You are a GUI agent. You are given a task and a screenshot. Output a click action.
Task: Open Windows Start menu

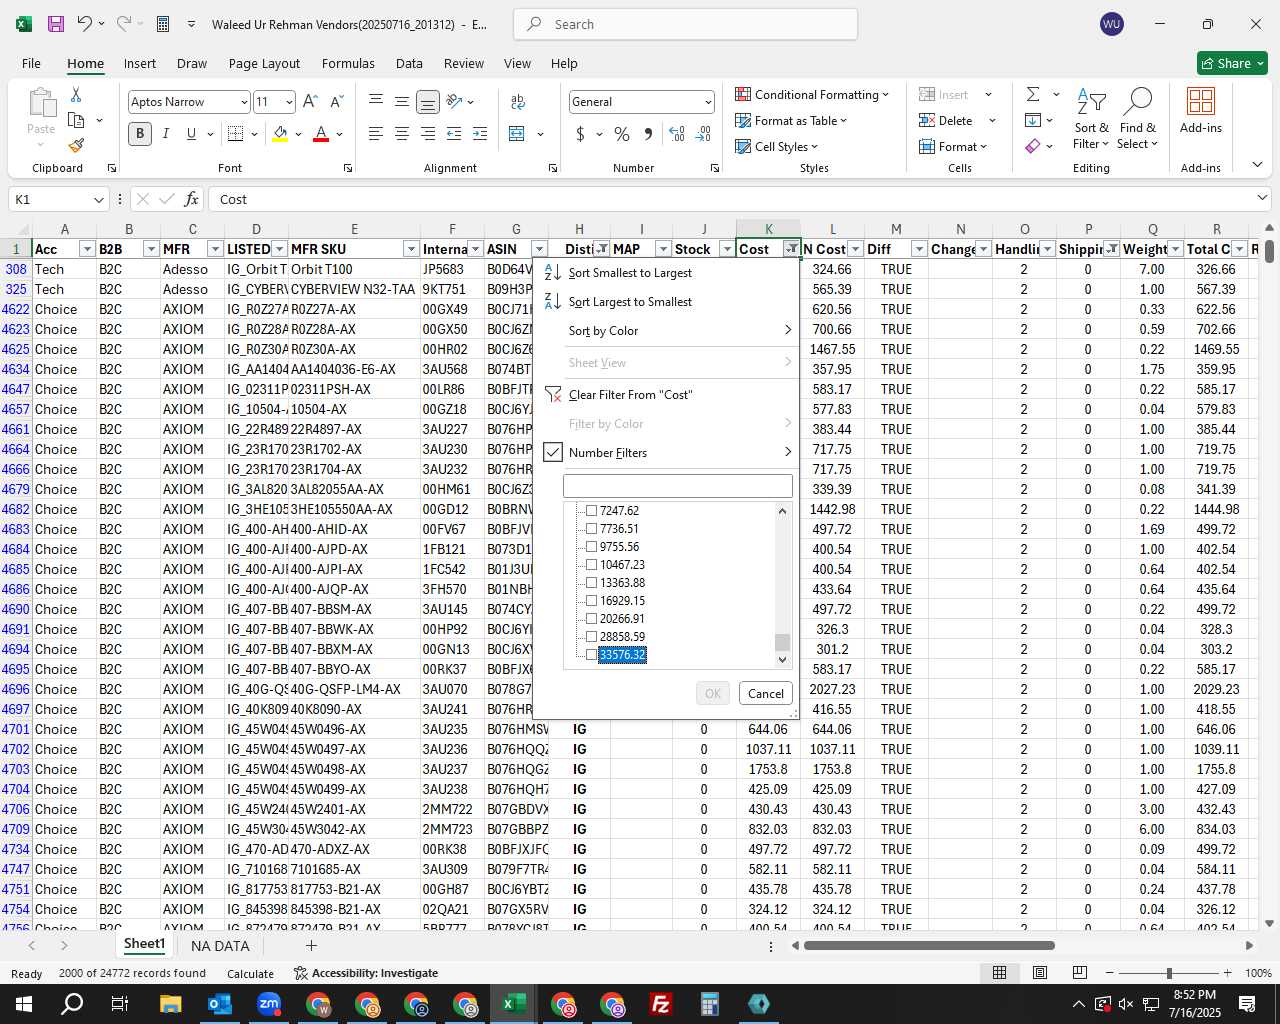[22, 1004]
